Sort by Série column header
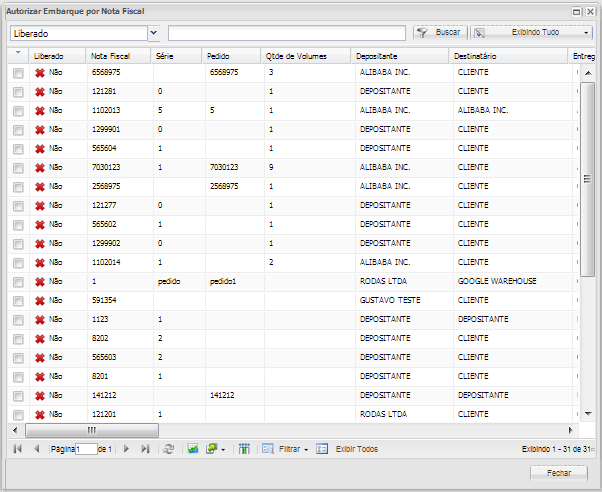This screenshot has height=492, width=602. pos(176,56)
